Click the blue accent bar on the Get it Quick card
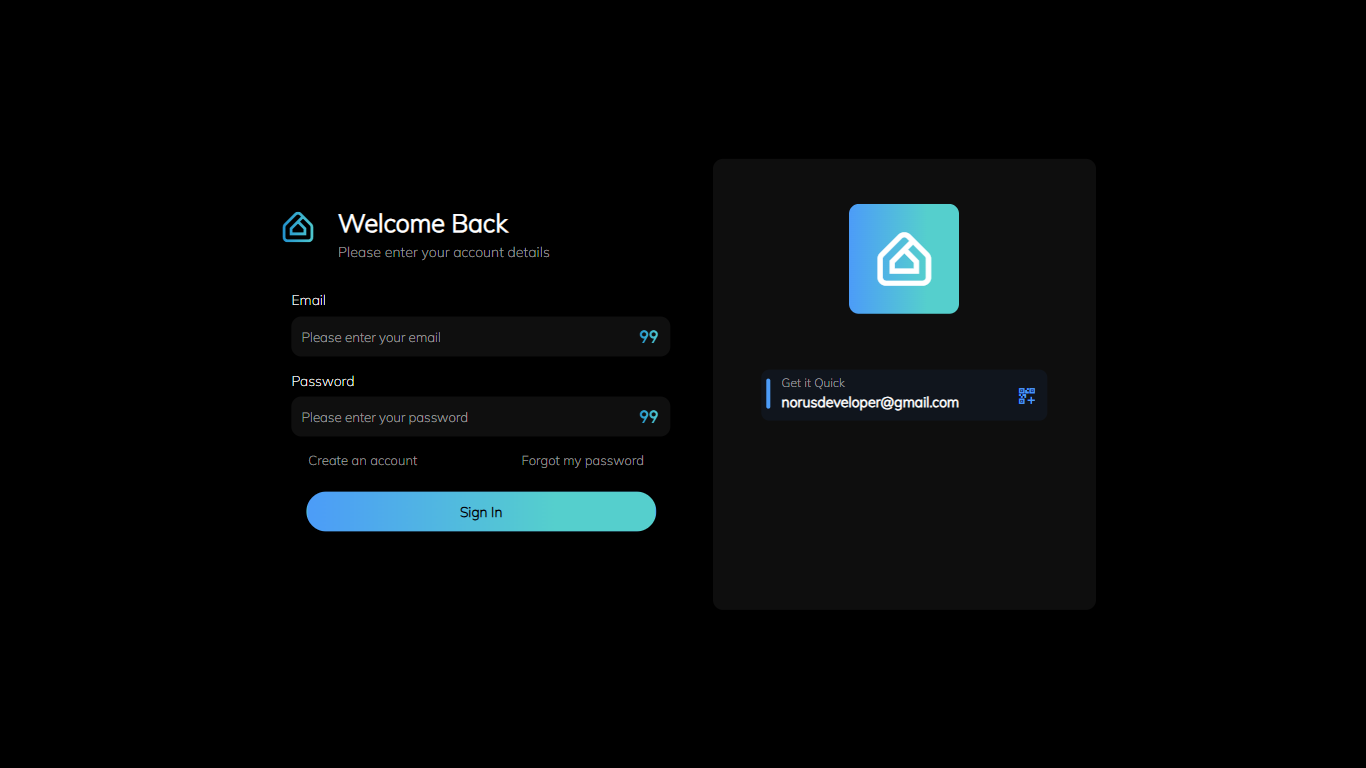 point(768,394)
